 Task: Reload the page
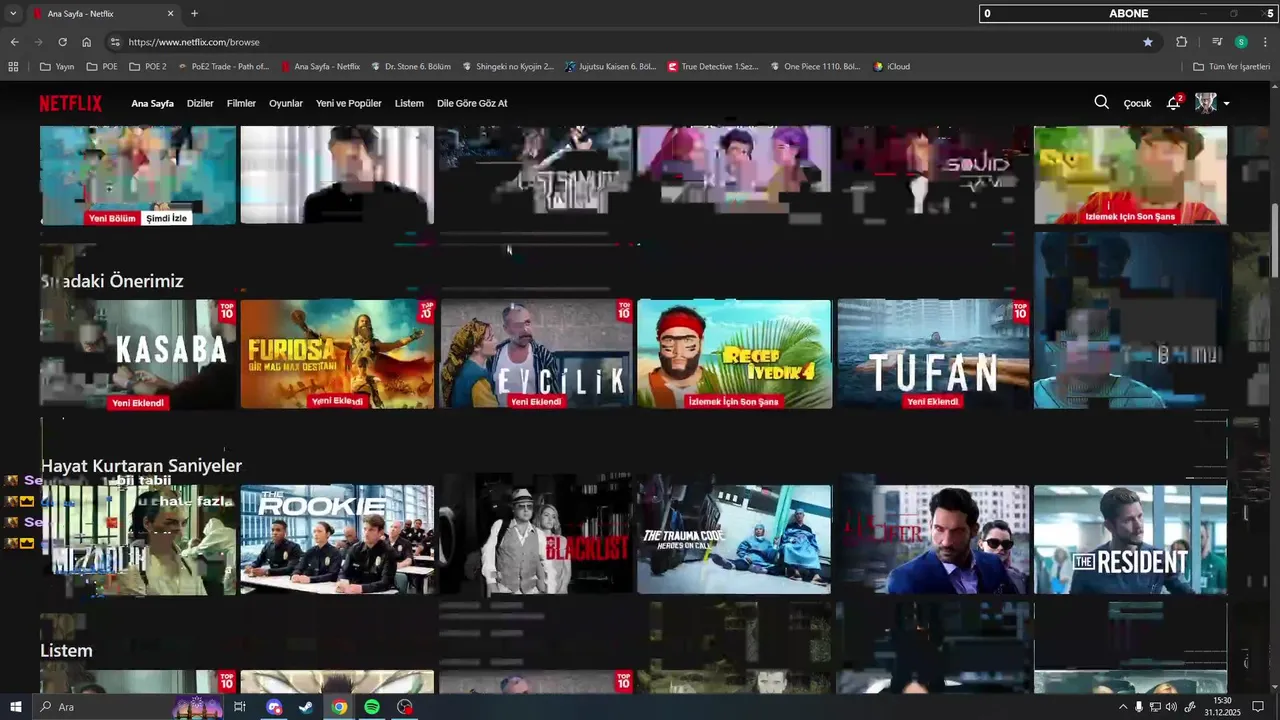tap(62, 42)
